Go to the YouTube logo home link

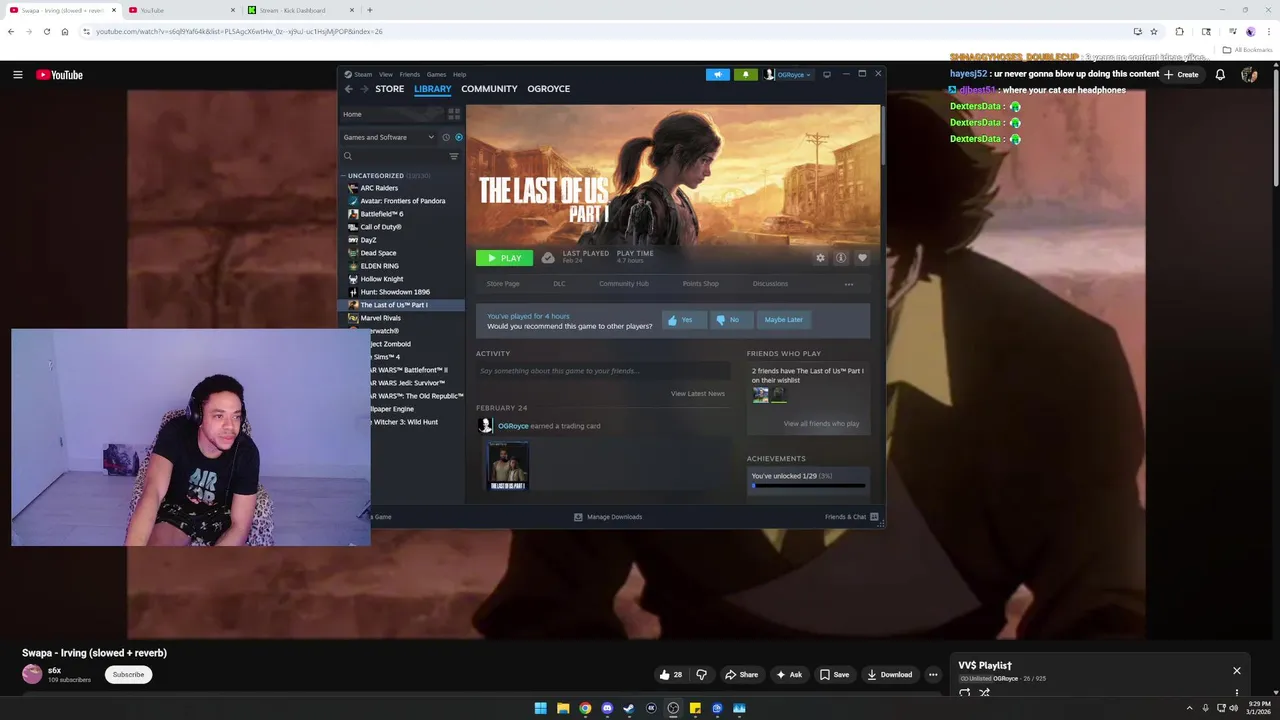pos(59,75)
